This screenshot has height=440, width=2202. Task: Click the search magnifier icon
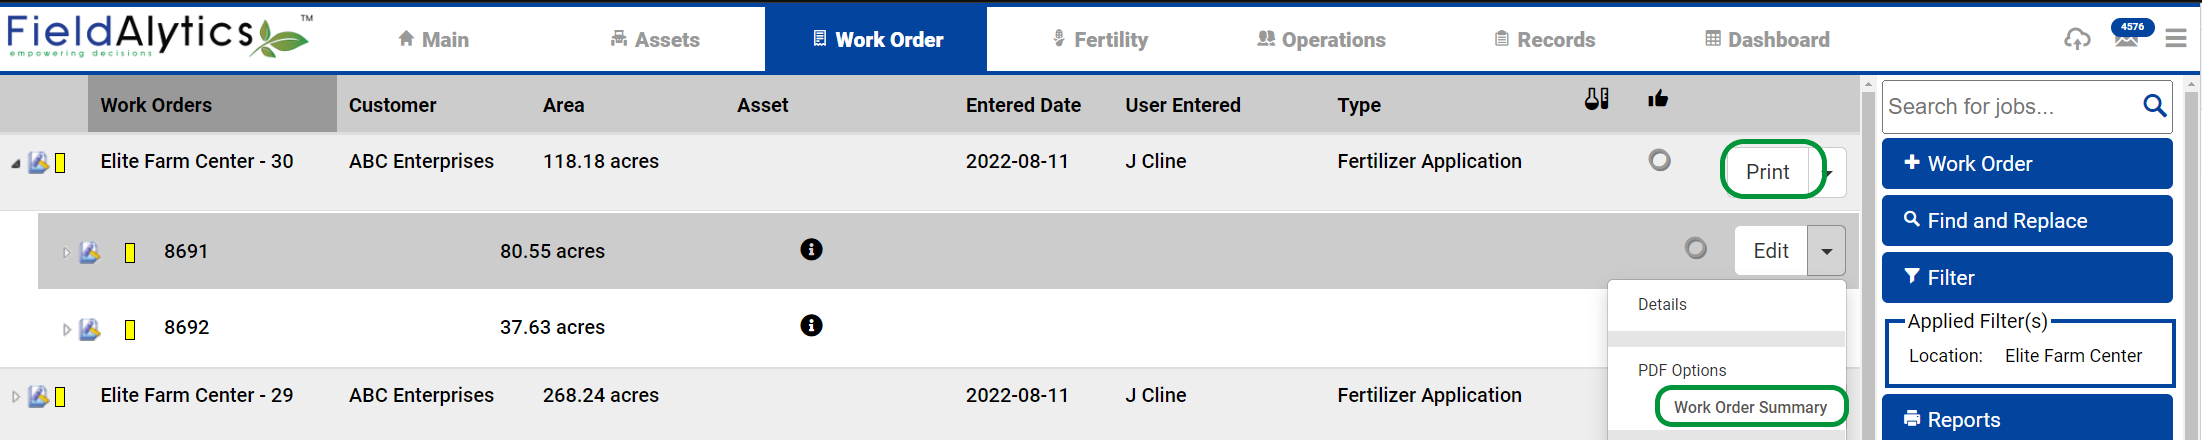click(x=2154, y=105)
